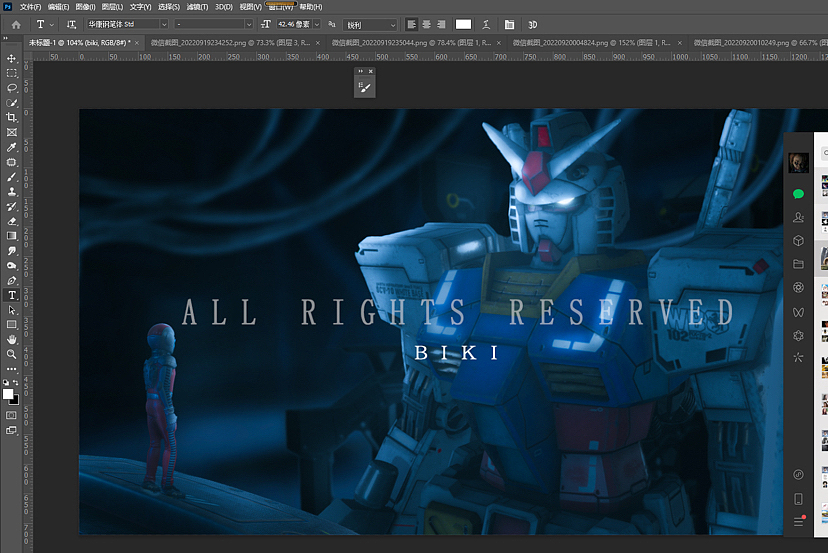Set center text alignment
The image size is (828, 553).
pos(426,24)
